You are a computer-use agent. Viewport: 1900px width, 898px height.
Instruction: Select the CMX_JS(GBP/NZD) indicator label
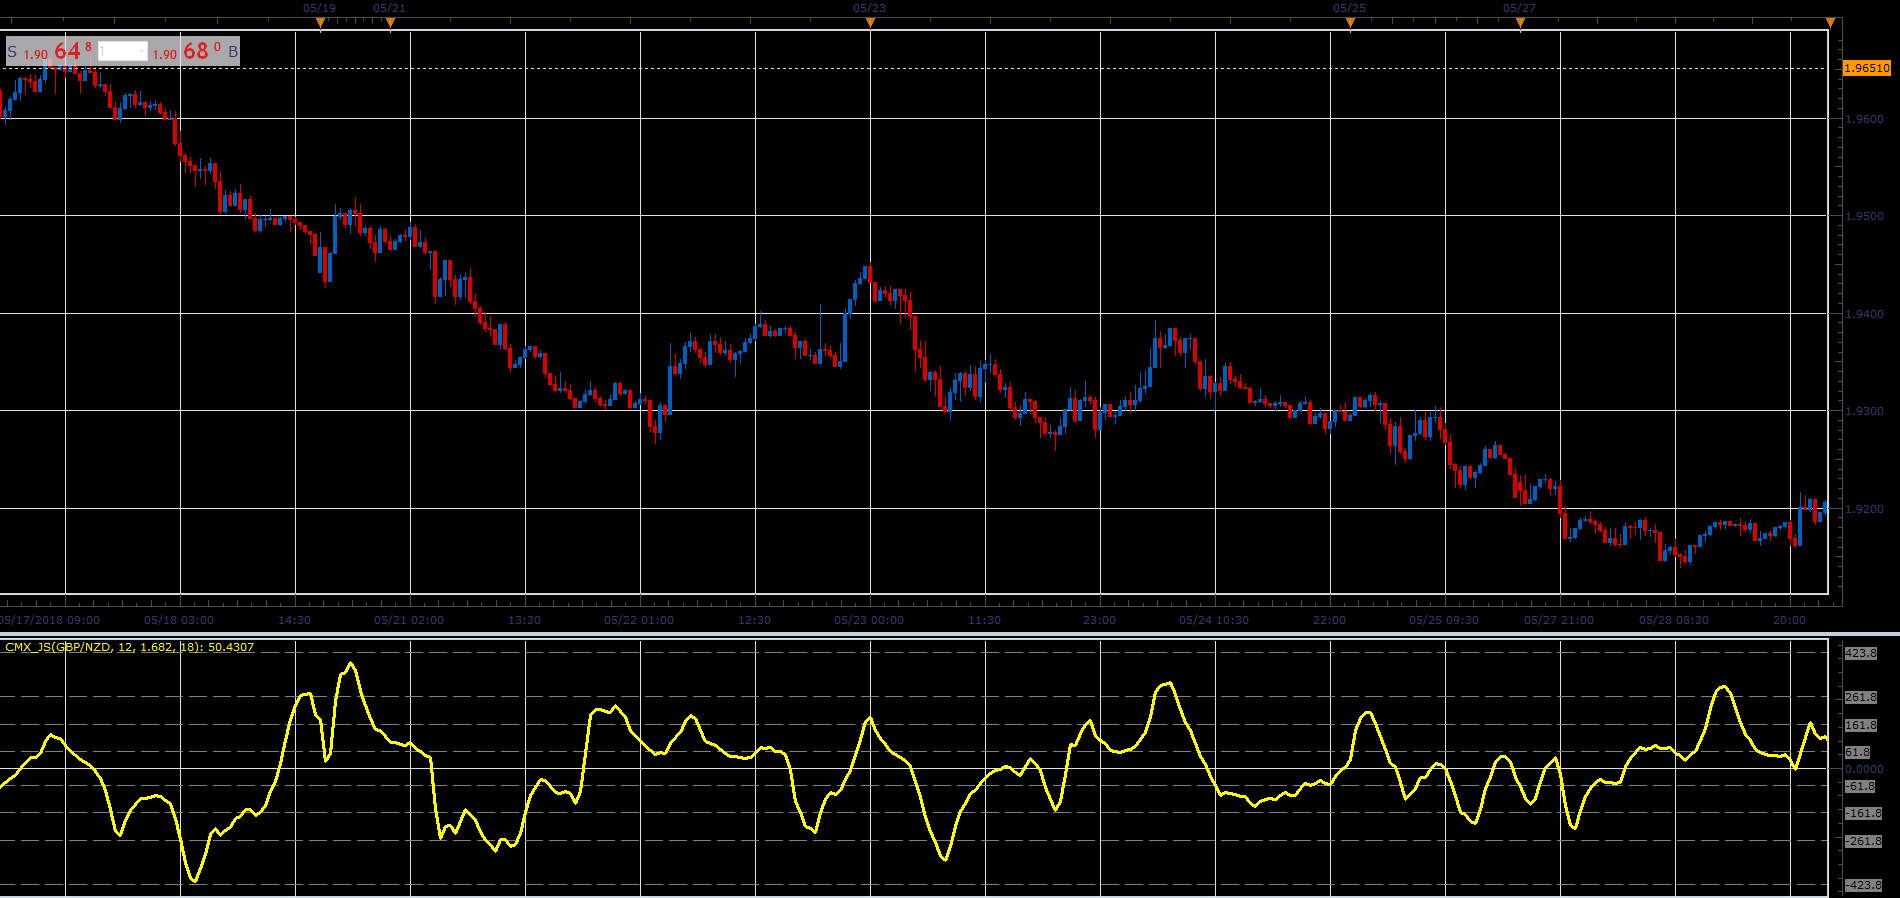point(130,648)
